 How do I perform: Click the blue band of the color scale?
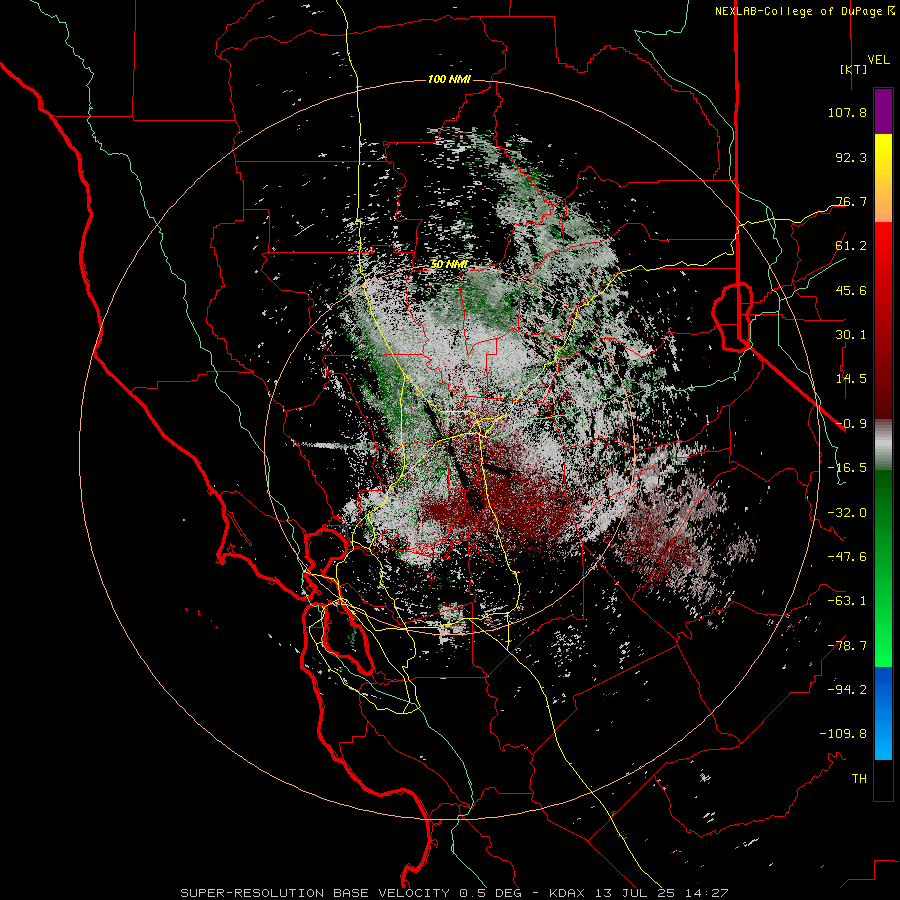point(883,713)
